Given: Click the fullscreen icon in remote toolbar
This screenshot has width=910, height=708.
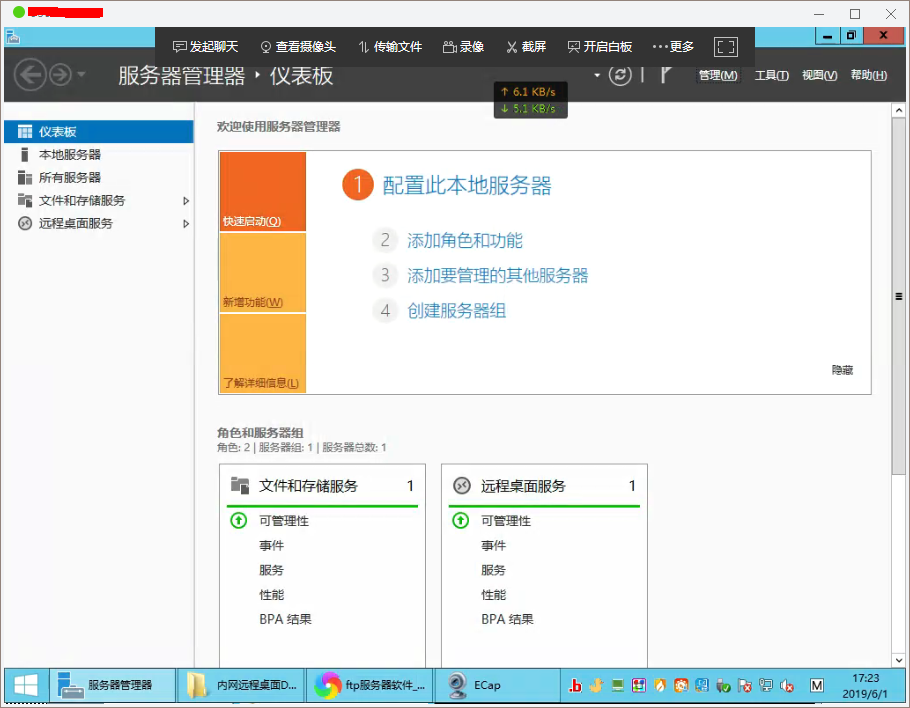Looking at the screenshot, I should pyautogui.click(x=725, y=47).
